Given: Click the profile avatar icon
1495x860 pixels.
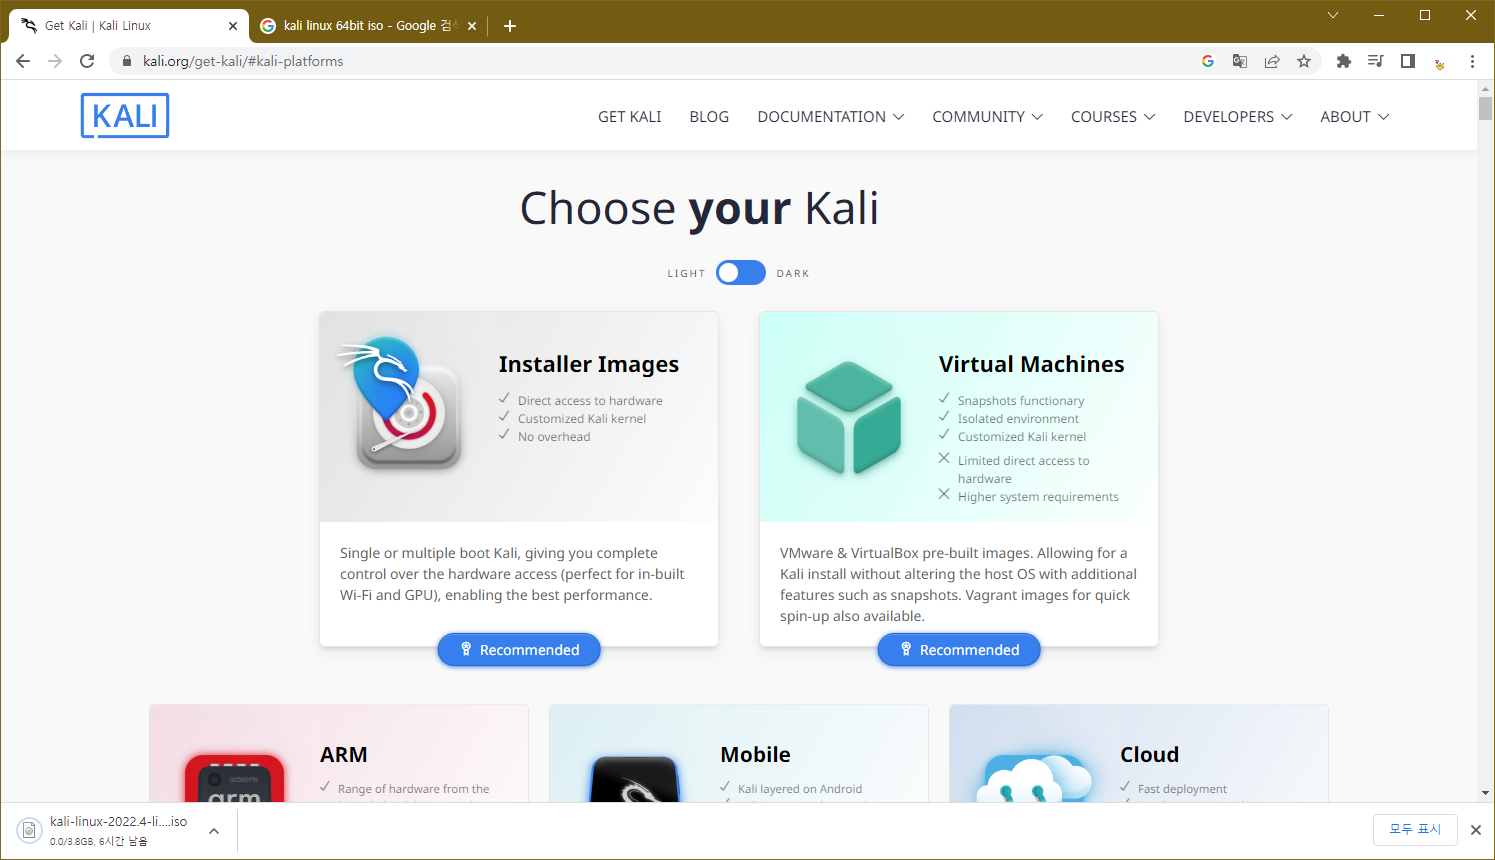Looking at the screenshot, I should [1440, 62].
